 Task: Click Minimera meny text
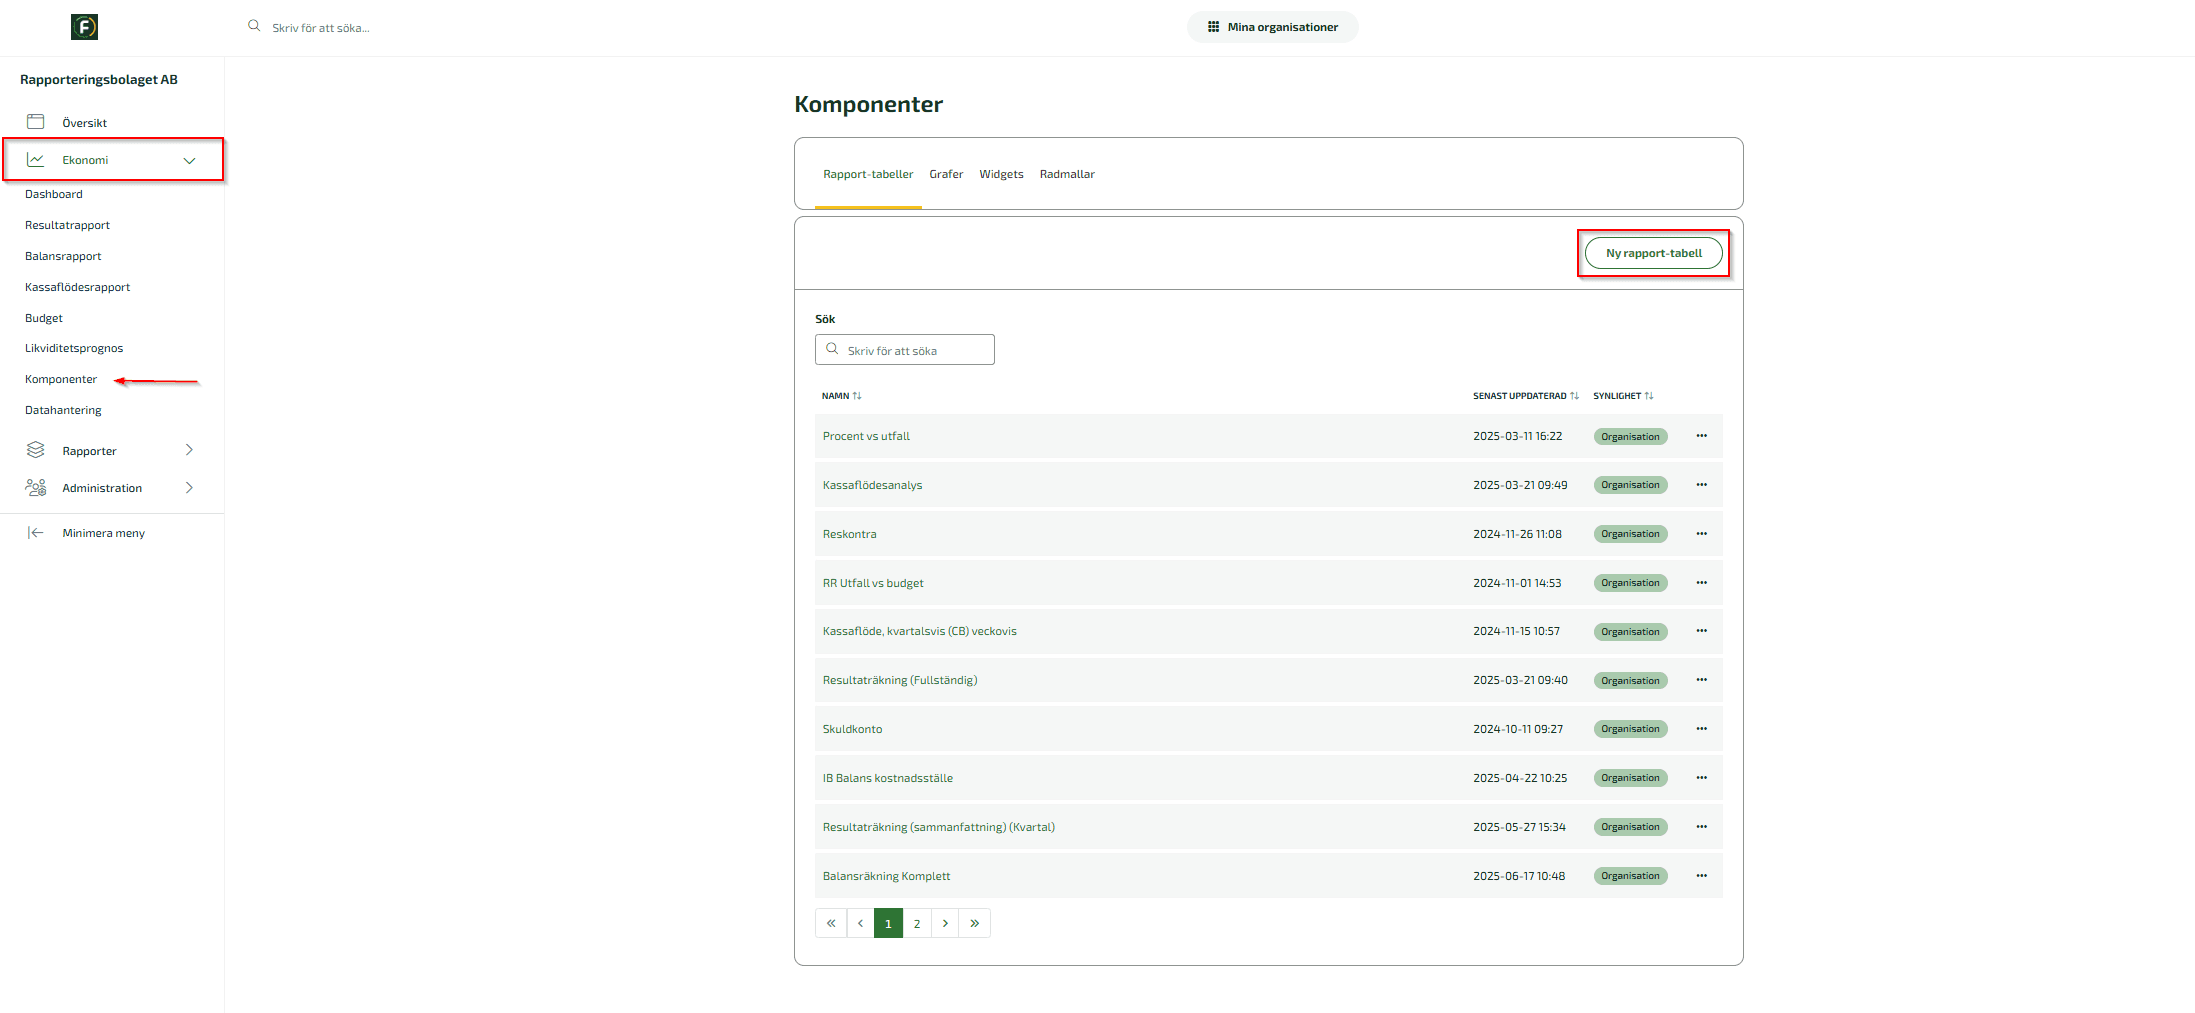pyautogui.click(x=104, y=533)
